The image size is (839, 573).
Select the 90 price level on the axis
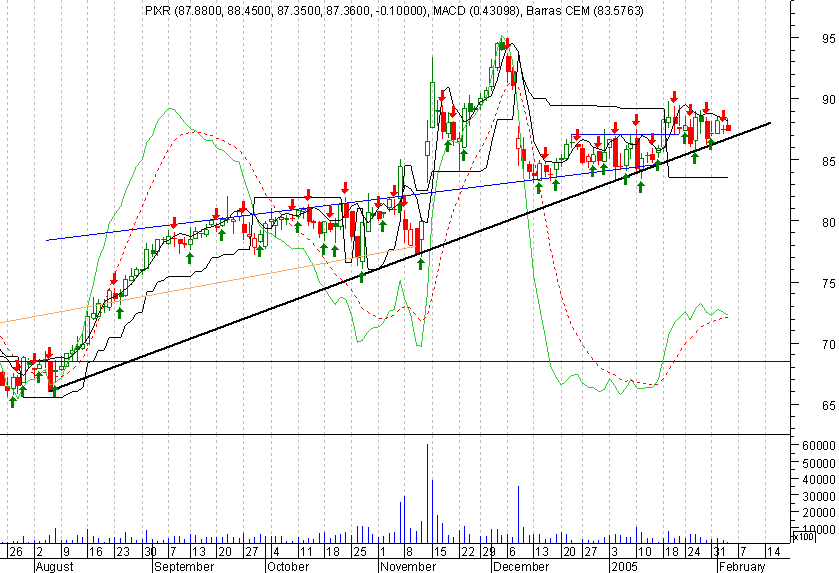(828, 100)
